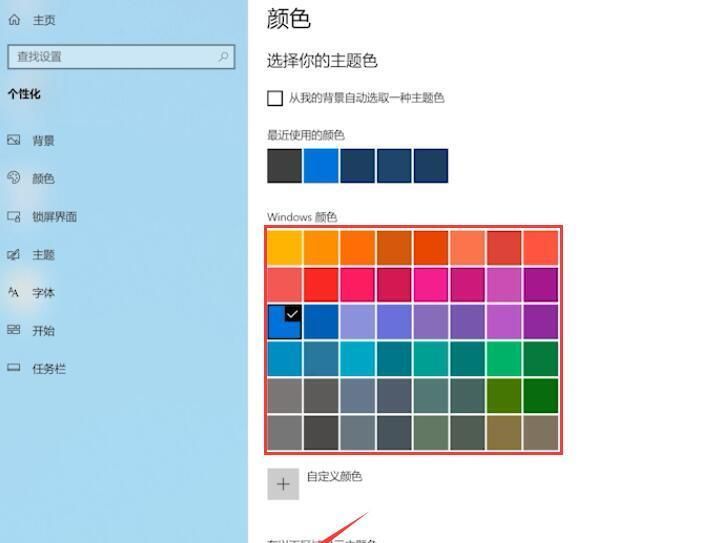728x543 pixels.
Task: Click the Themes icon in the sidebar
Action: coord(13,254)
